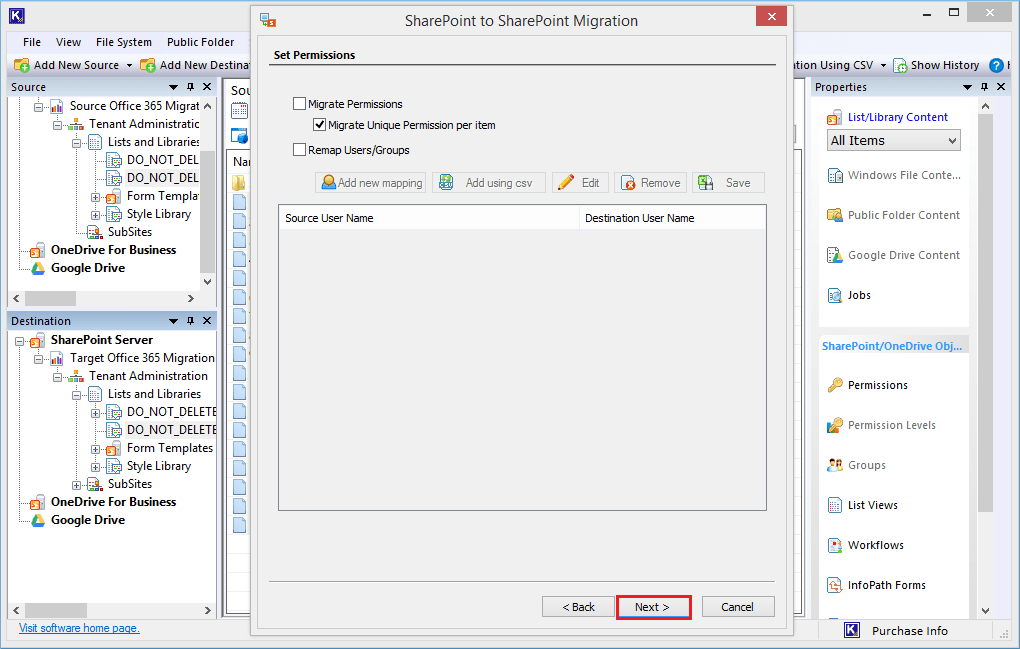Click Properties panel vertical scrollbar thumb
The width and height of the screenshot is (1020, 649).
click(986, 312)
